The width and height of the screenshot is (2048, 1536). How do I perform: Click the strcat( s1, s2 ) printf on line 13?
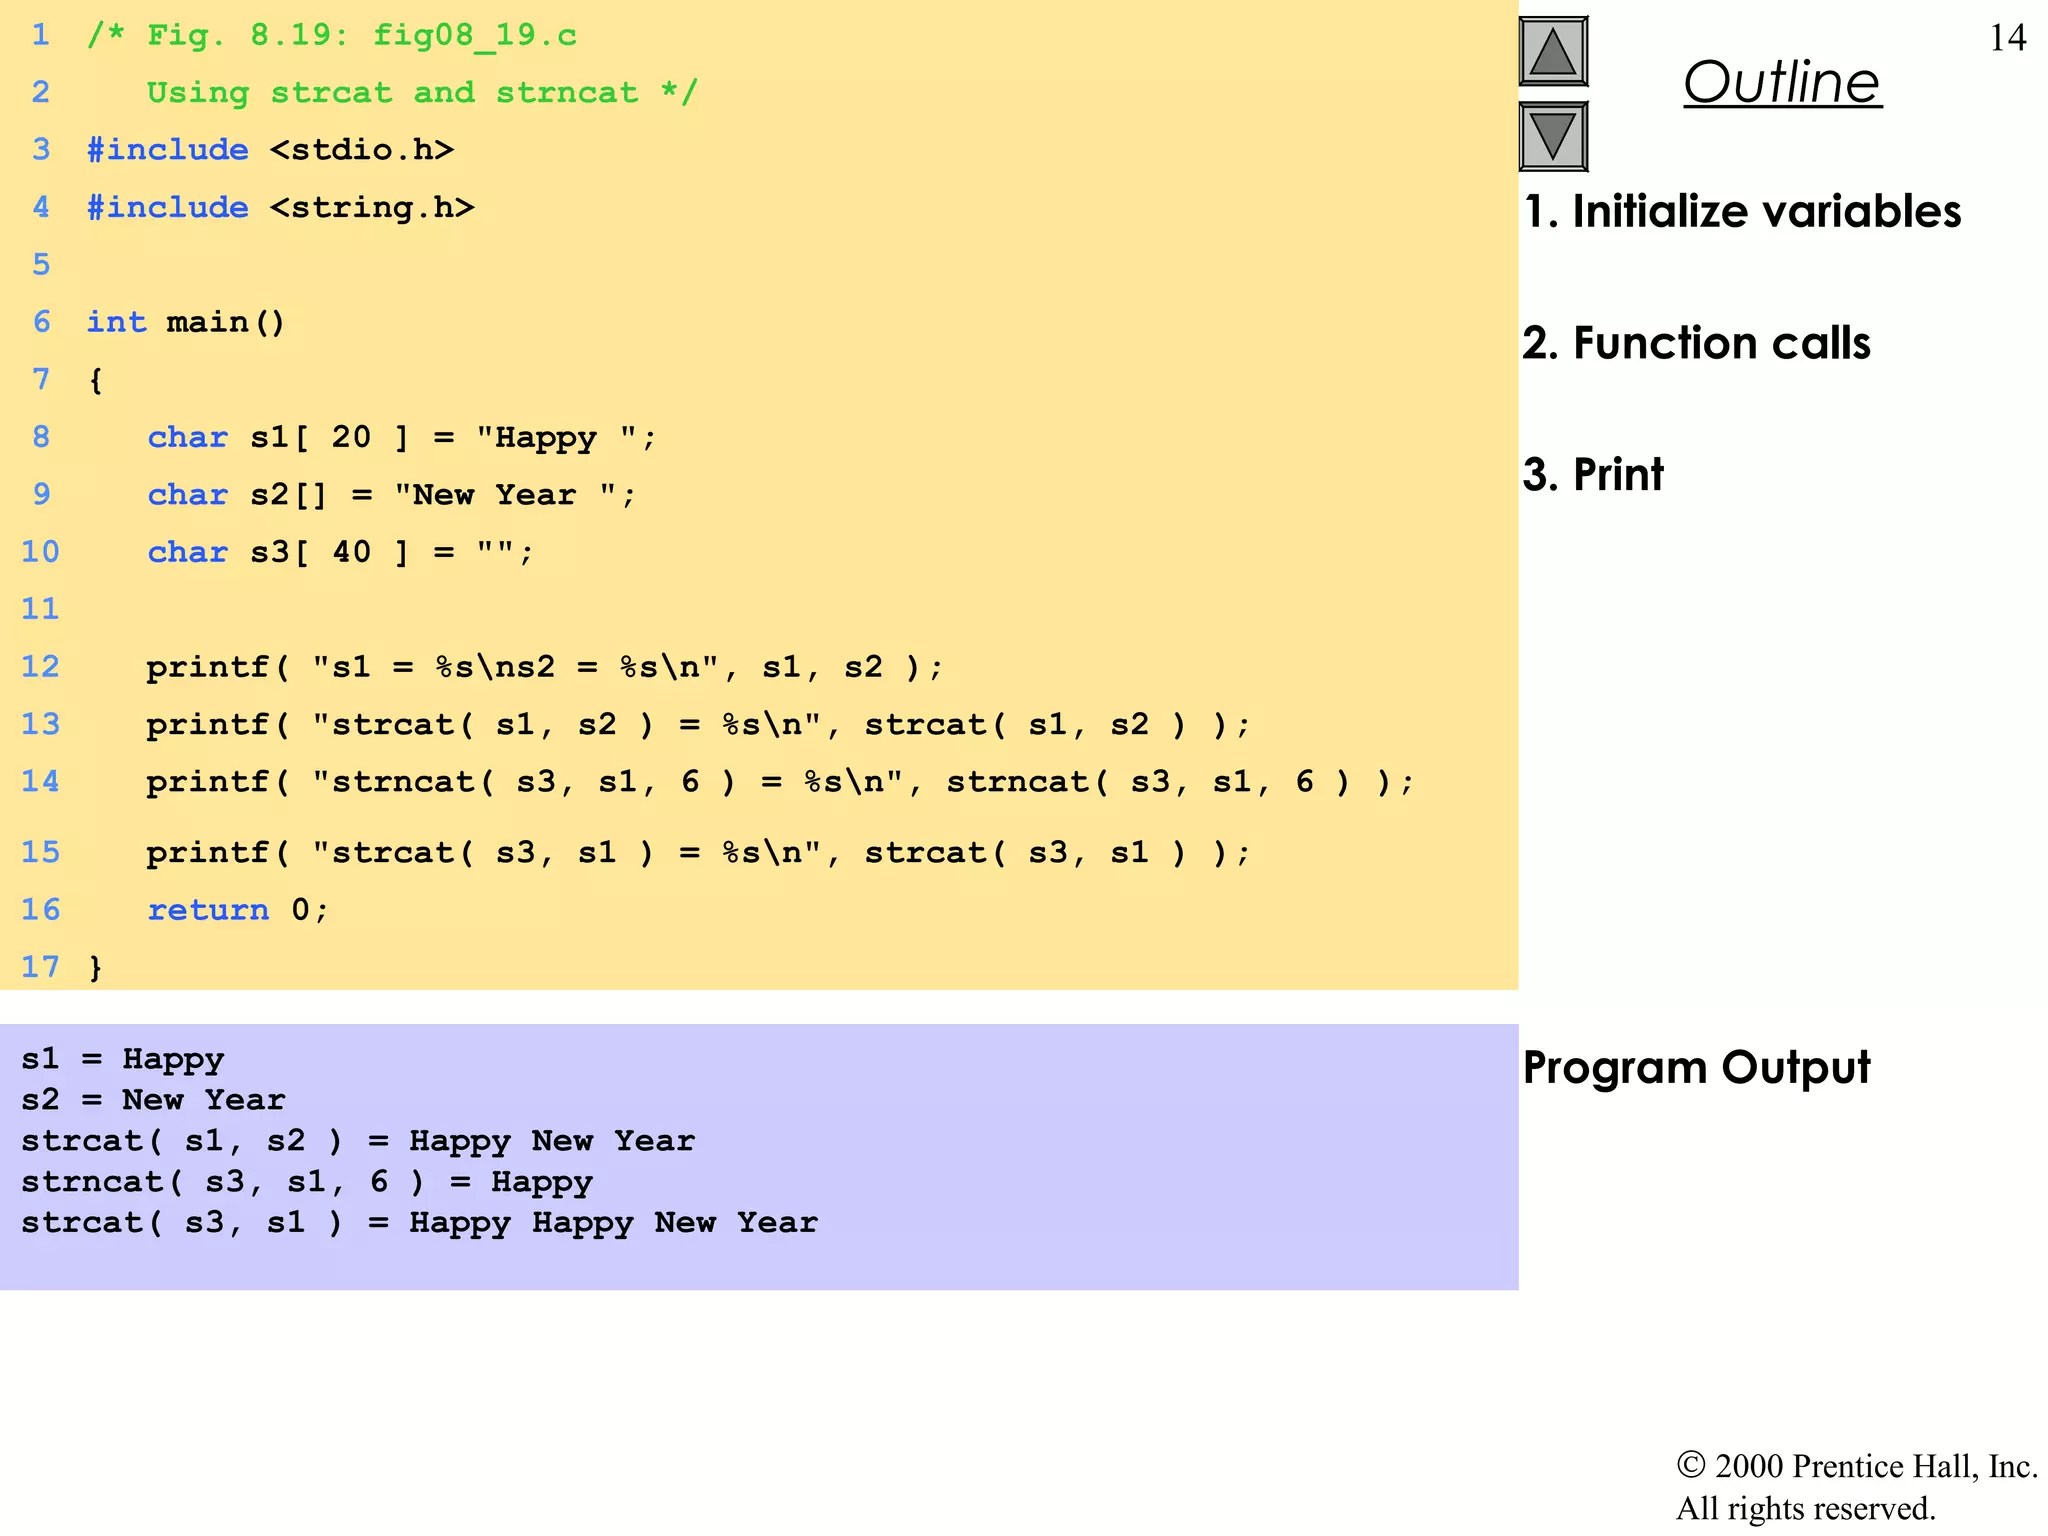point(698,724)
